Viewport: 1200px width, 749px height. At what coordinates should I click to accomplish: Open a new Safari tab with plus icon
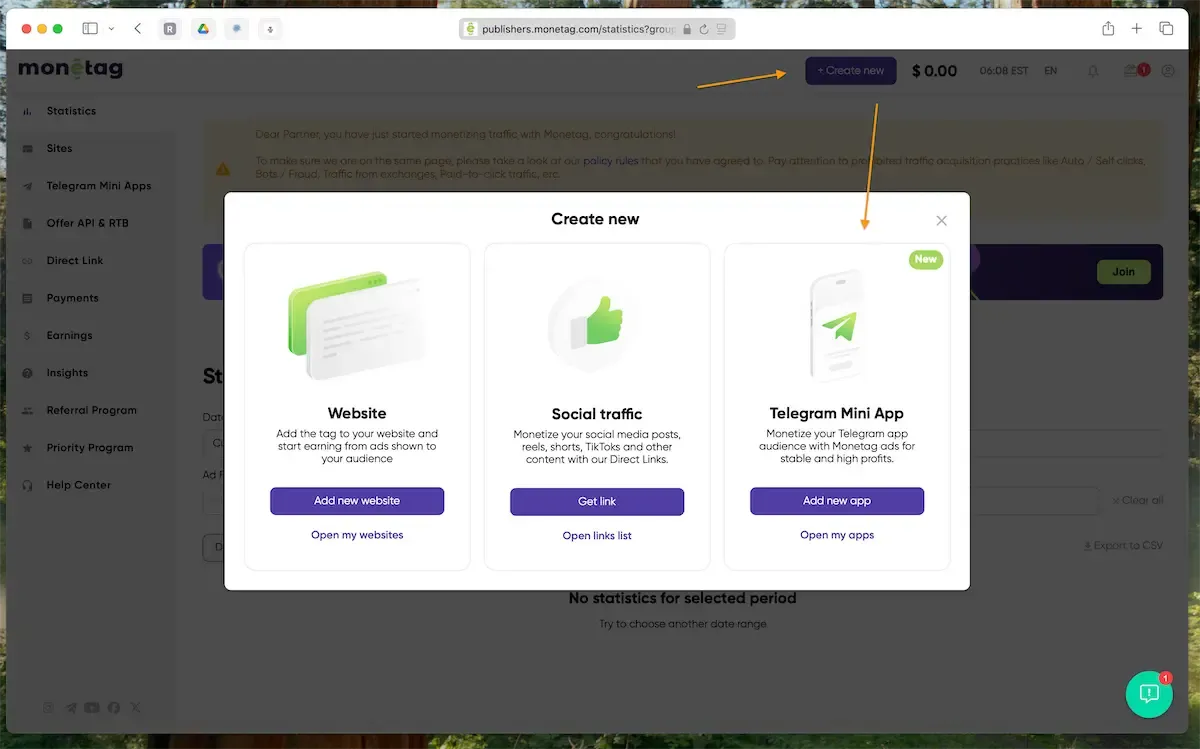tap(1137, 29)
